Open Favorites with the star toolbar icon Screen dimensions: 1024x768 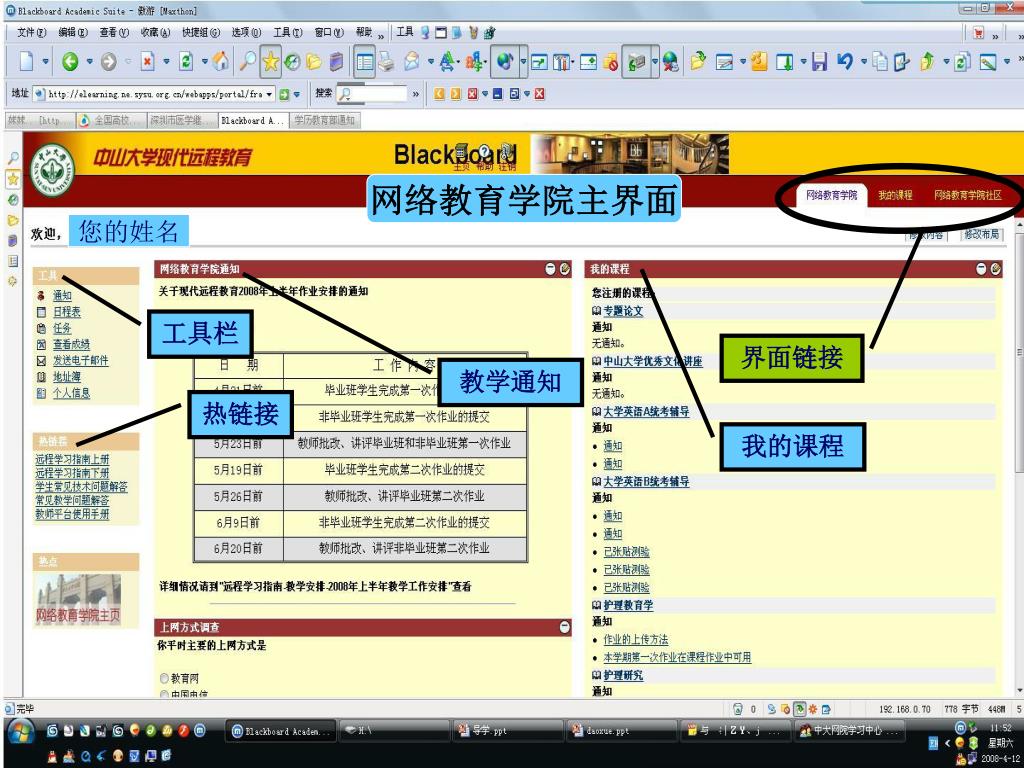point(271,62)
